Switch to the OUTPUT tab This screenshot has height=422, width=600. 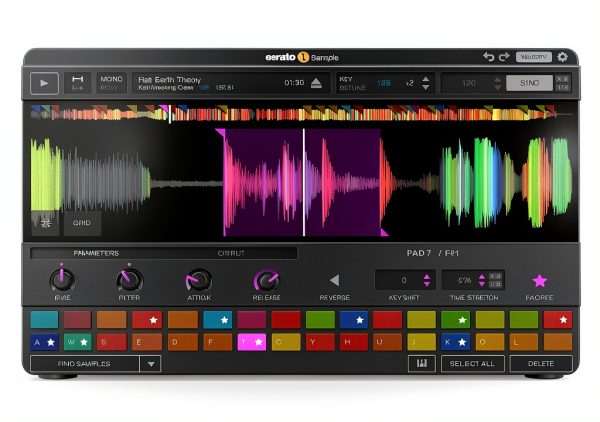[231, 253]
